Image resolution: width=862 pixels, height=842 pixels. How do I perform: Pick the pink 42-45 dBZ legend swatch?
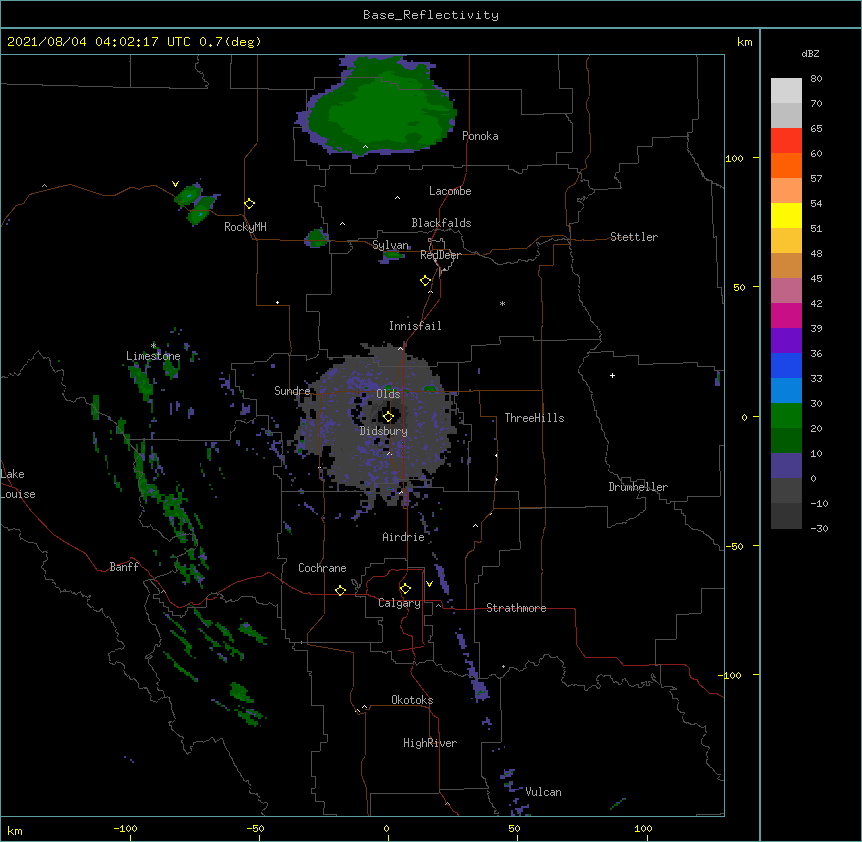pyautogui.click(x=786, y=291)
